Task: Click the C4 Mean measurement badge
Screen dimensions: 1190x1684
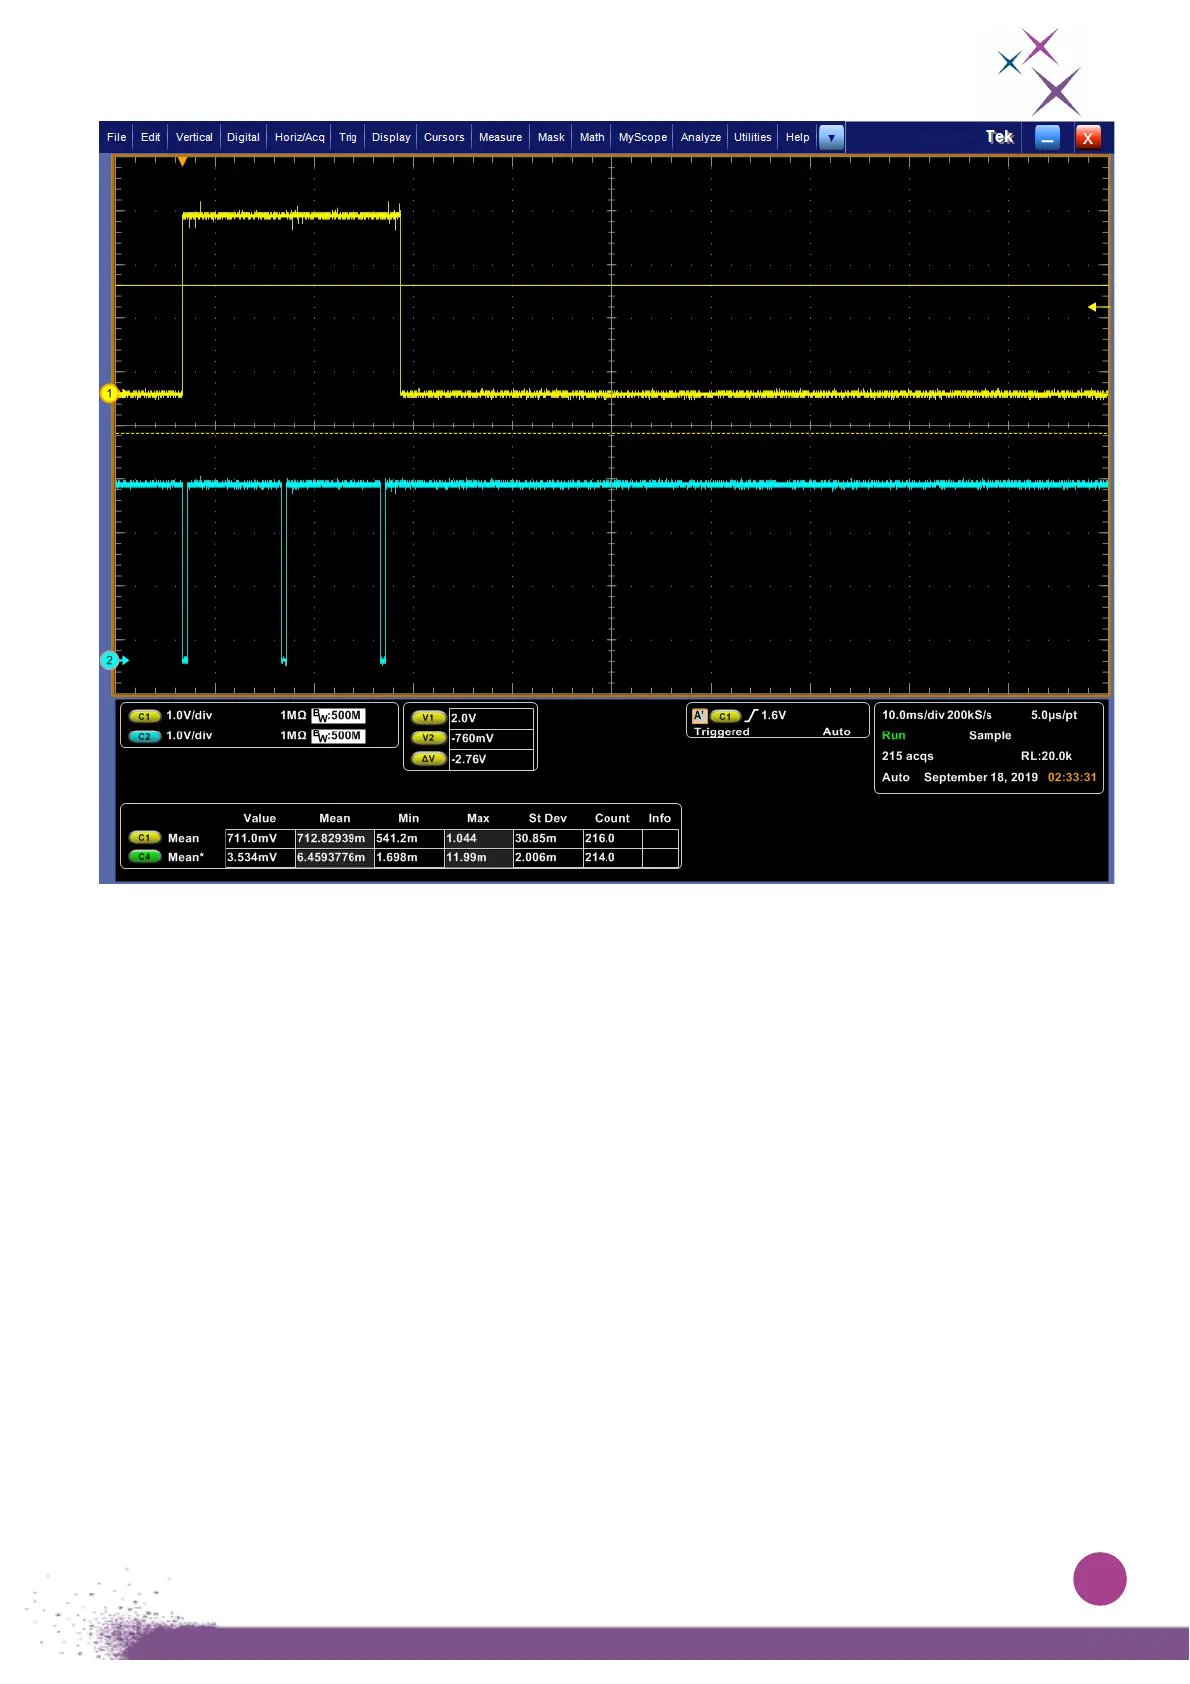Action: [145, 857]
